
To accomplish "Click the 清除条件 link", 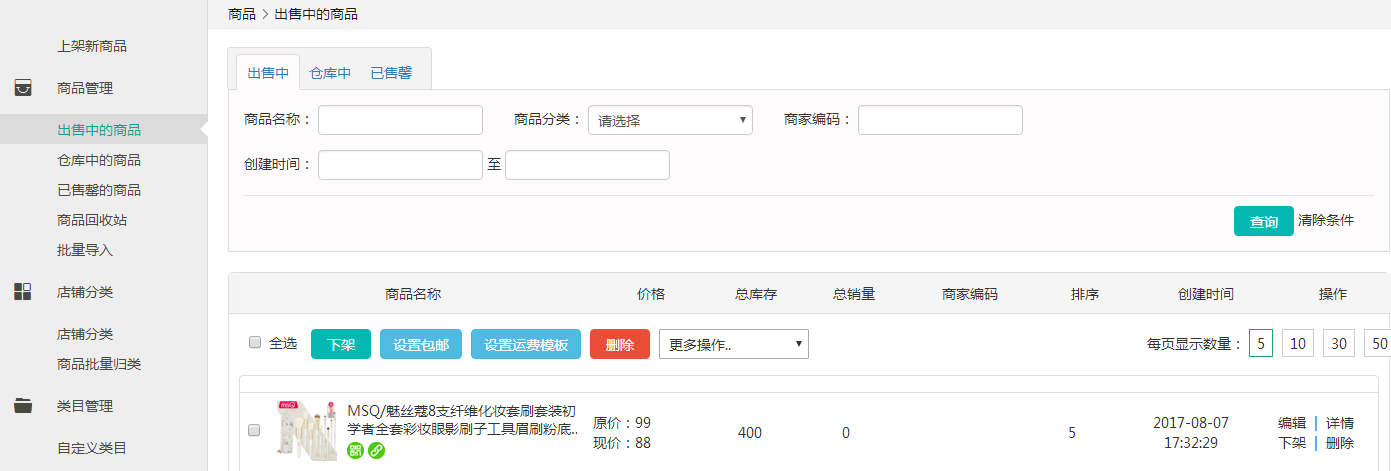I will pos(1326,220).
